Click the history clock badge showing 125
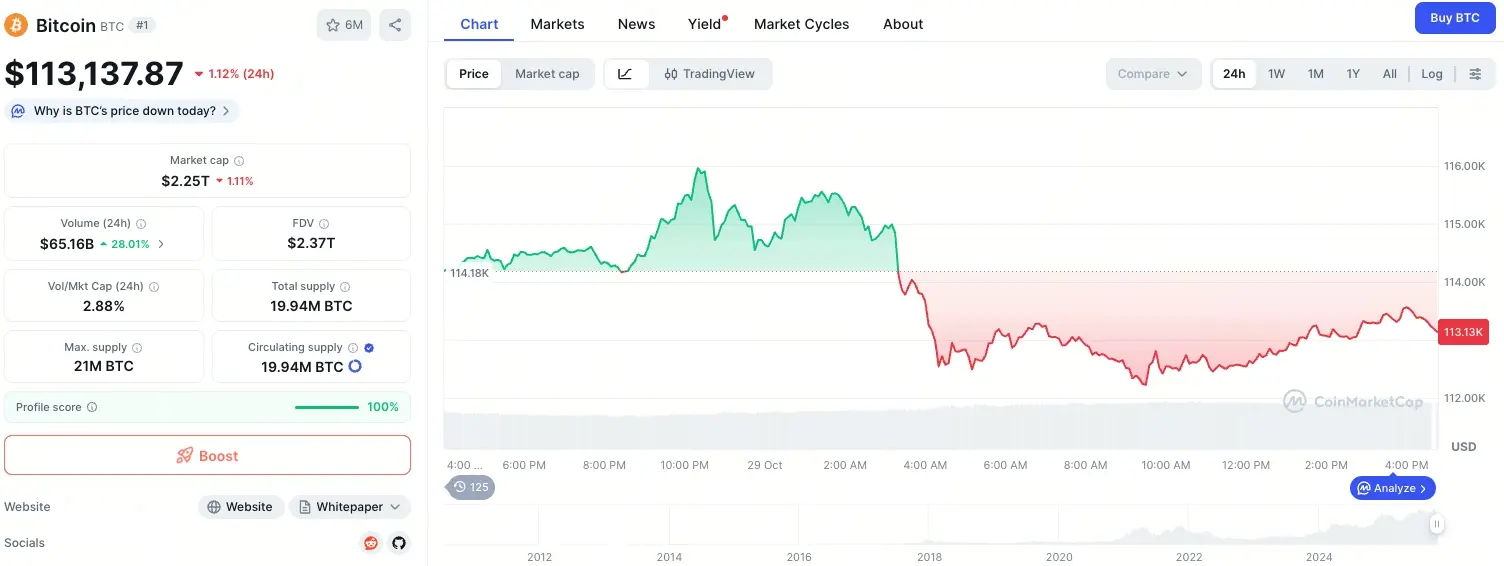This screenshot has height=566, width=1504. click(471, 487)
